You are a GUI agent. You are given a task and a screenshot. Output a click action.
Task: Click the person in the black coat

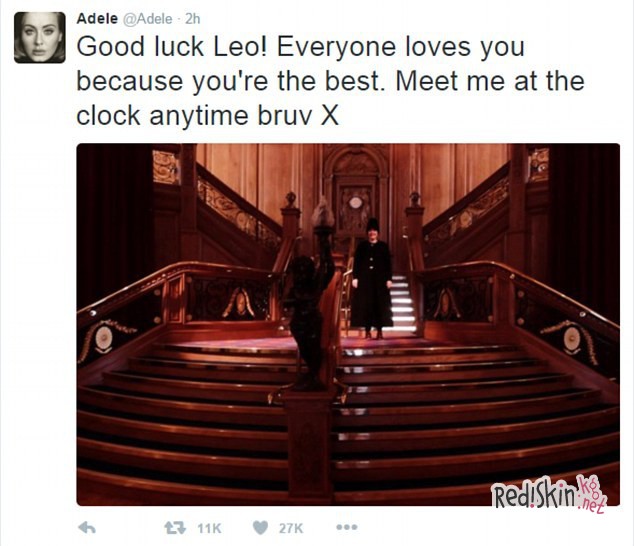point(372,279)
